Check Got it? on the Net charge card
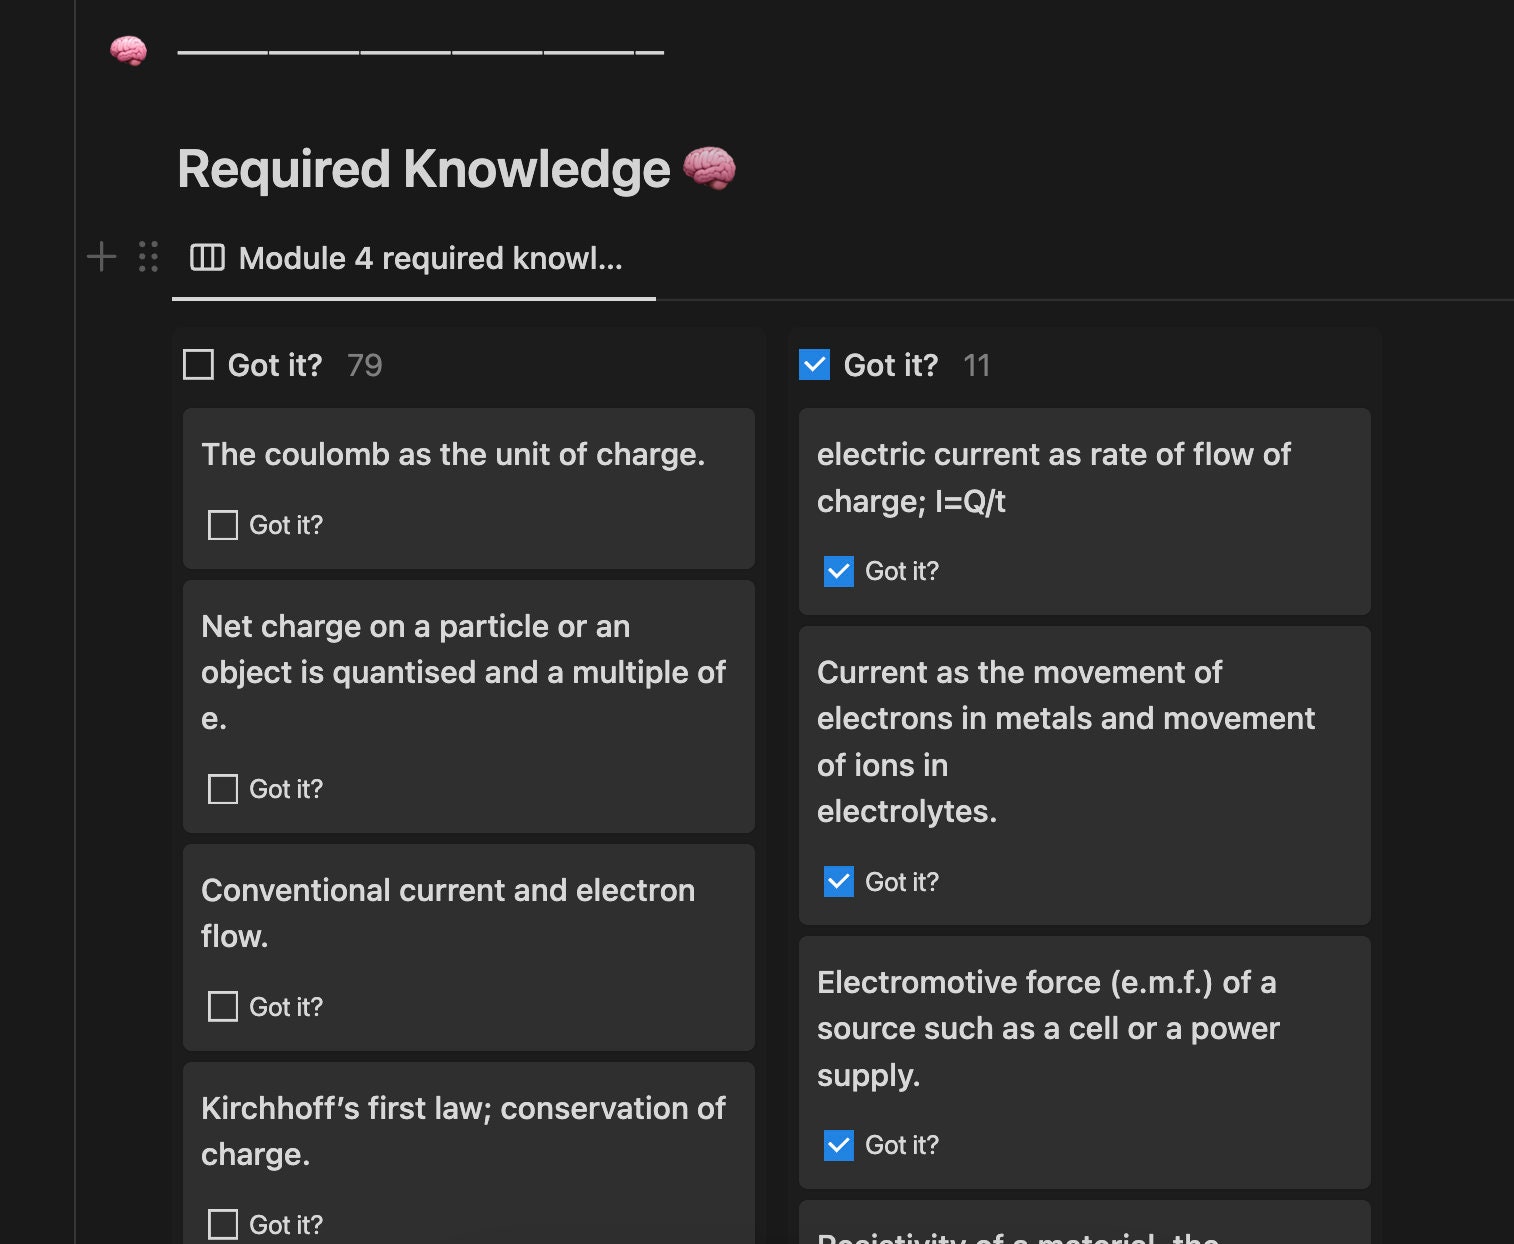The image size is (1514, 1244). click(222, 789)
